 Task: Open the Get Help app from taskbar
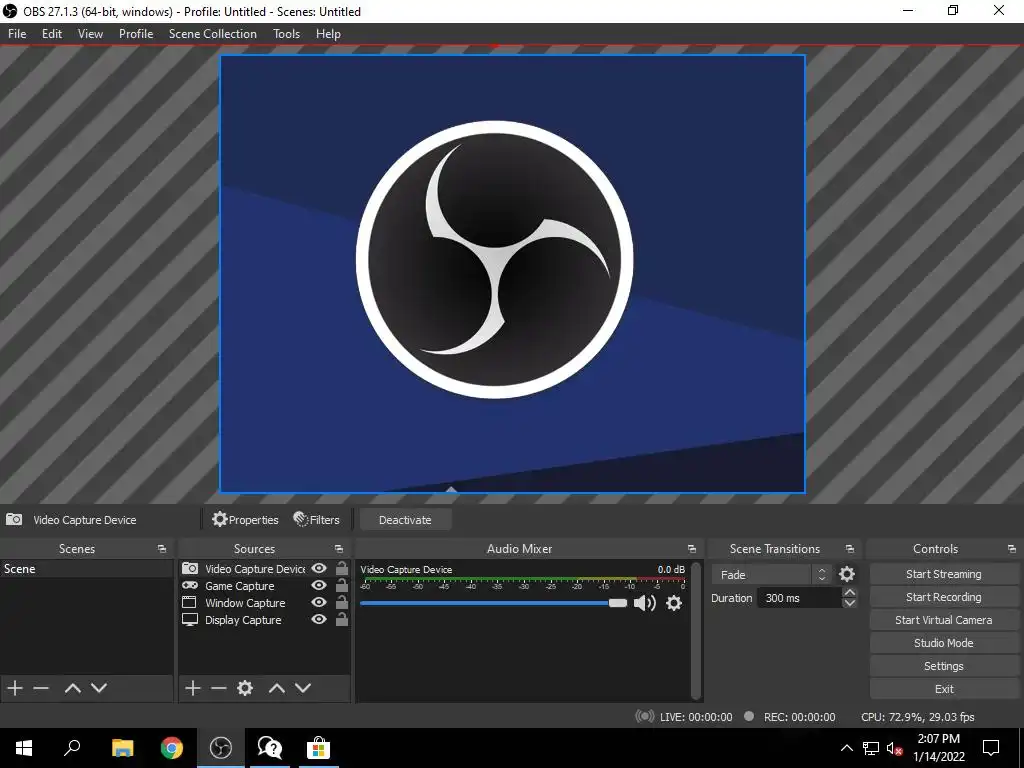[270, 748]
